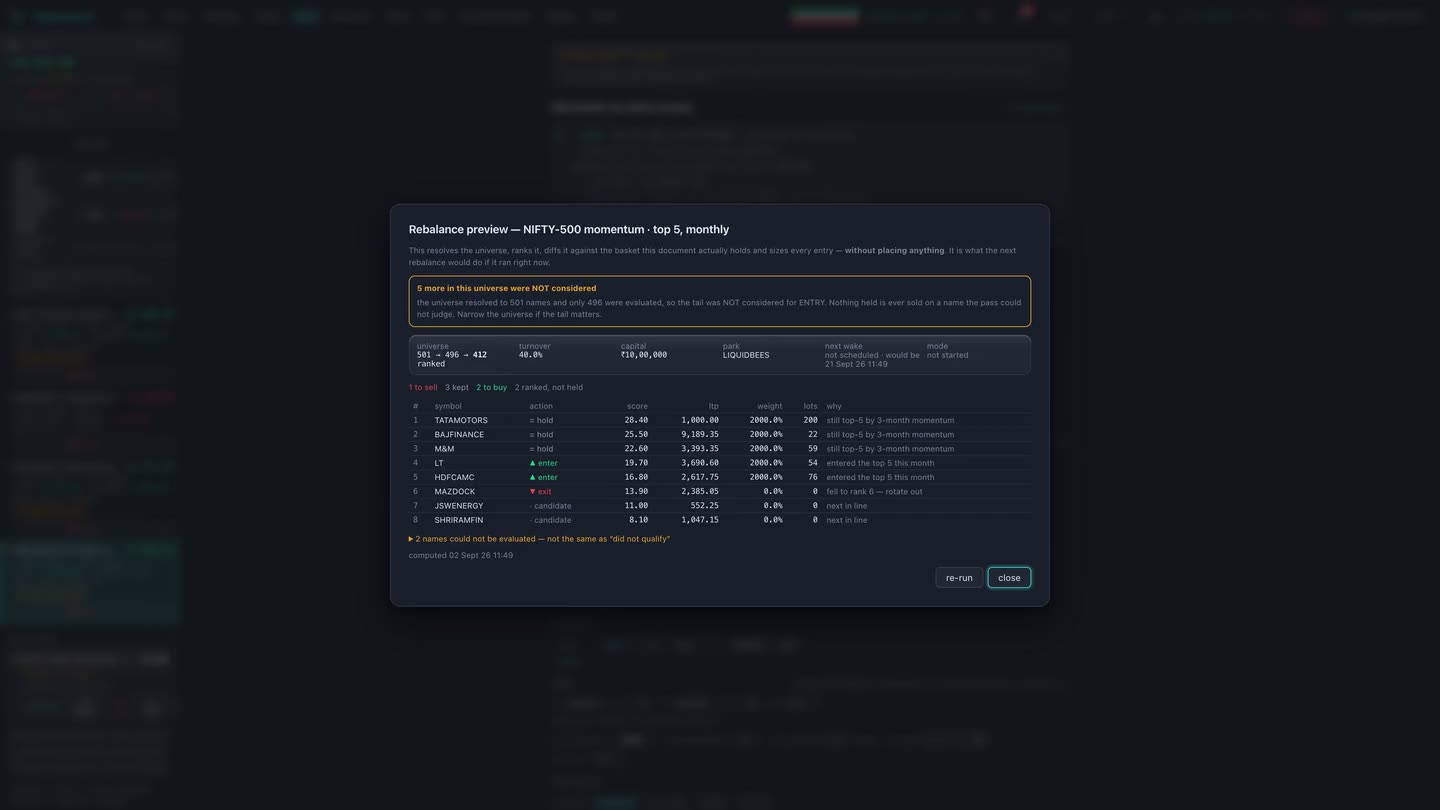
Task: Click the lots value 76 for HDFCAMC
Action: (813, 477)
